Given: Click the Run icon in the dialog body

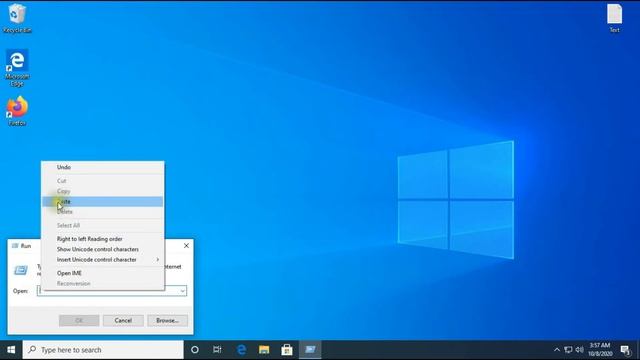Looking at the screenshot, I should 20,270.
